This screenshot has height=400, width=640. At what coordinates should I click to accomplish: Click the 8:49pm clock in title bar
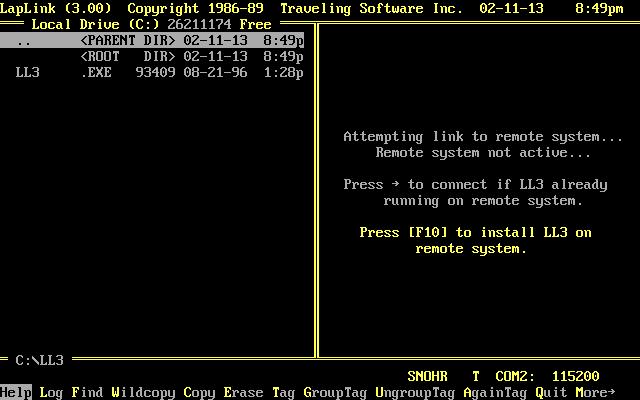pyautogui.click(x=599, y=8)
